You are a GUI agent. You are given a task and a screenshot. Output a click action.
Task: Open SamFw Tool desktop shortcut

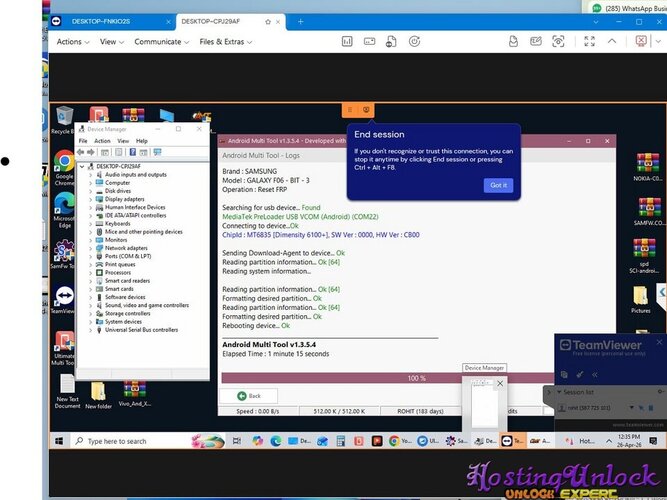(63, 254)
